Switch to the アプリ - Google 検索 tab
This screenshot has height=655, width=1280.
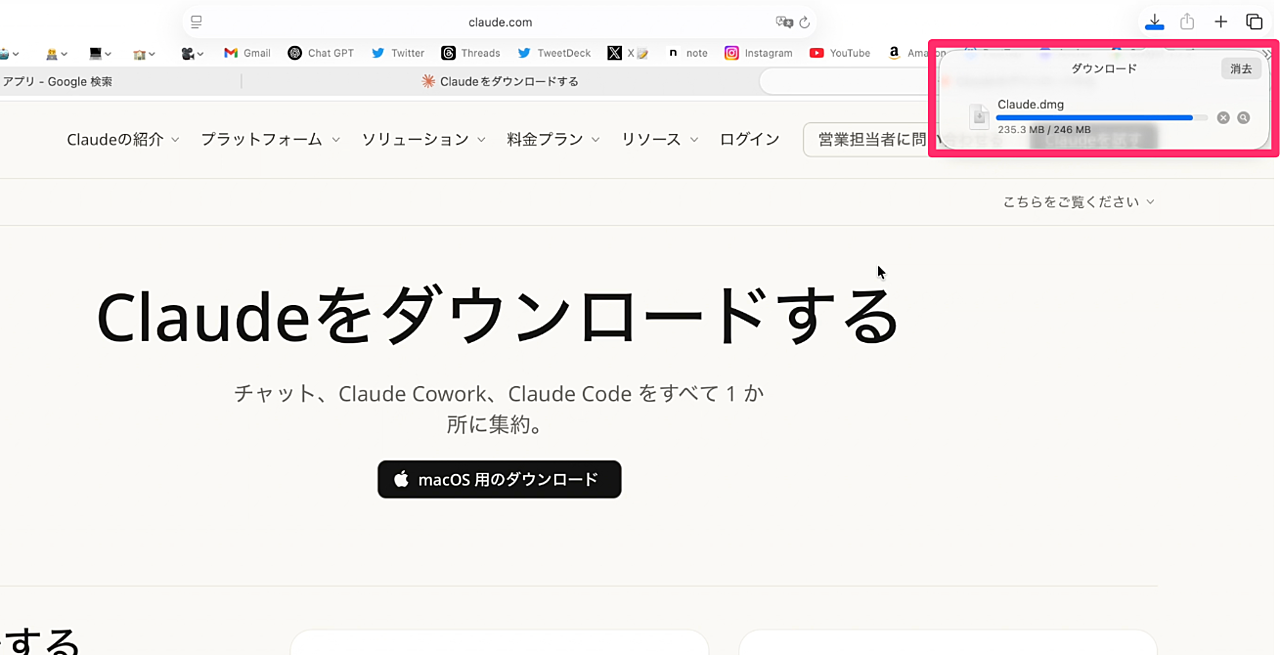(x=58, y=82)
